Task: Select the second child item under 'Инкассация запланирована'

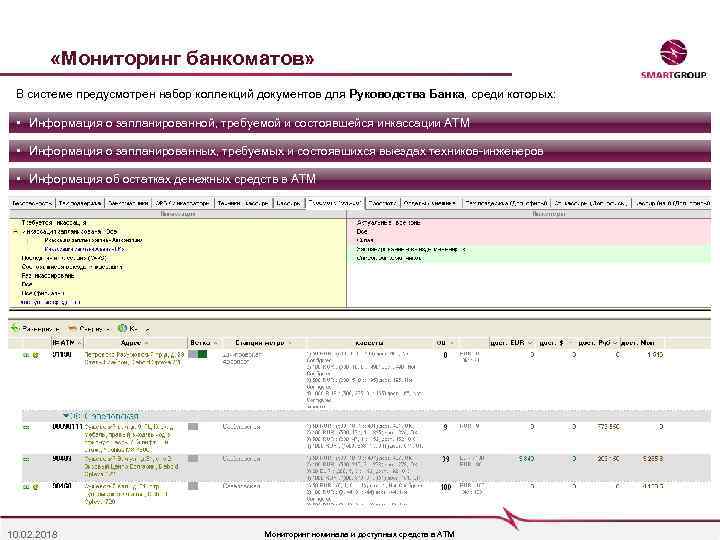Action: click(84, 249)
